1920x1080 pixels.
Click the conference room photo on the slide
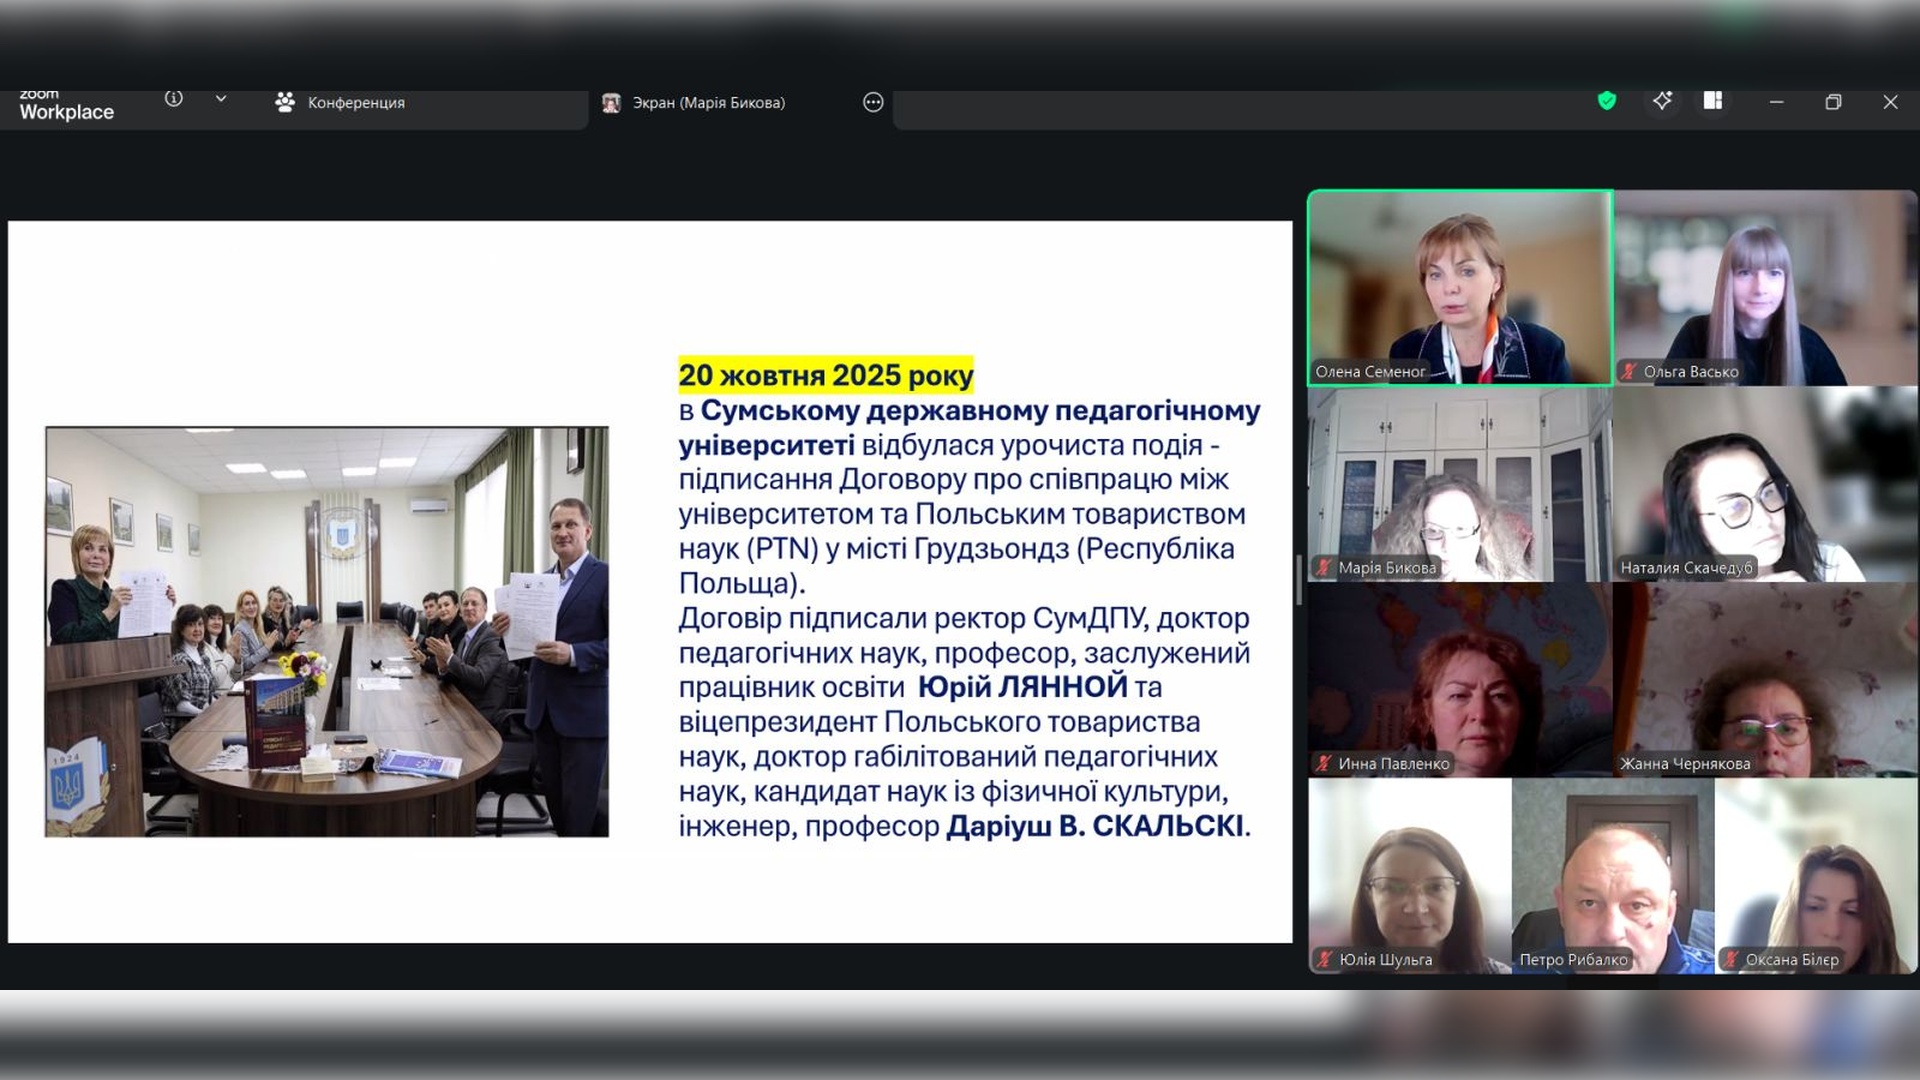pyautogui.click(x=327, y=632)
